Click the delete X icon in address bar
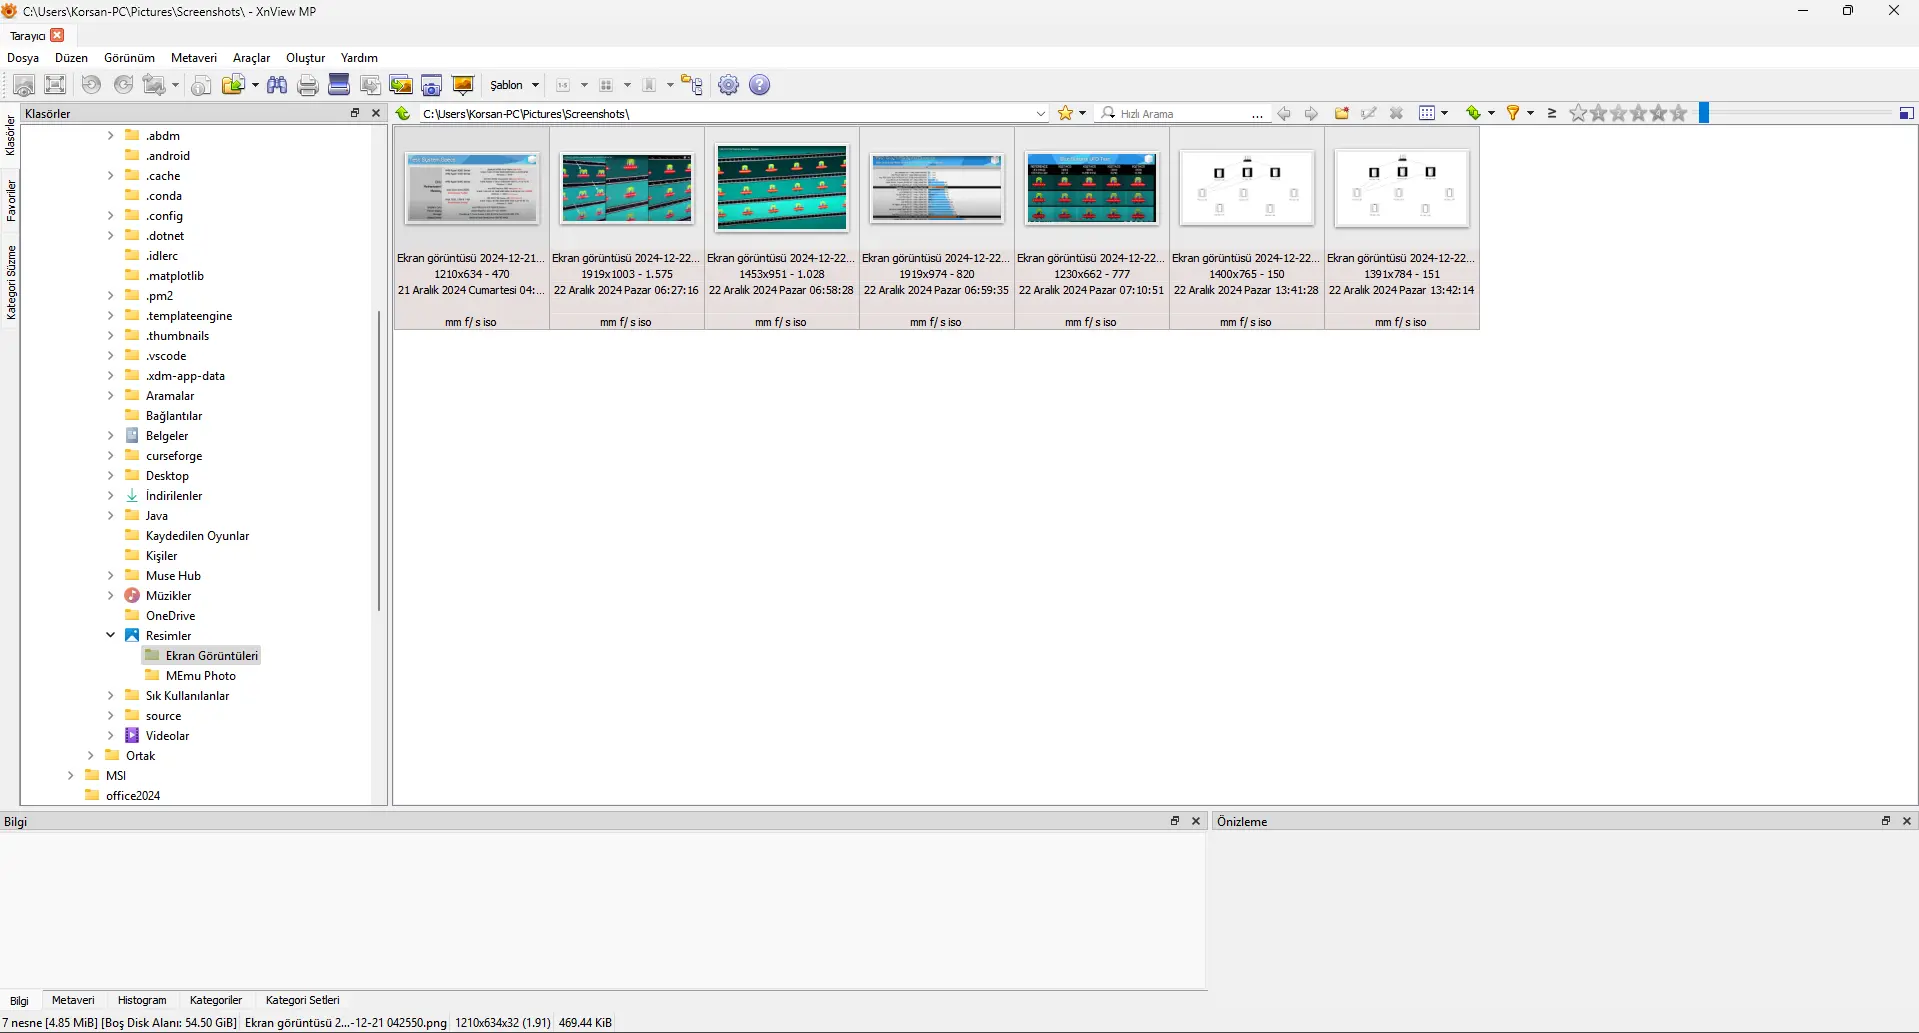1919x1033 pixels. (x=1397, y=113)
